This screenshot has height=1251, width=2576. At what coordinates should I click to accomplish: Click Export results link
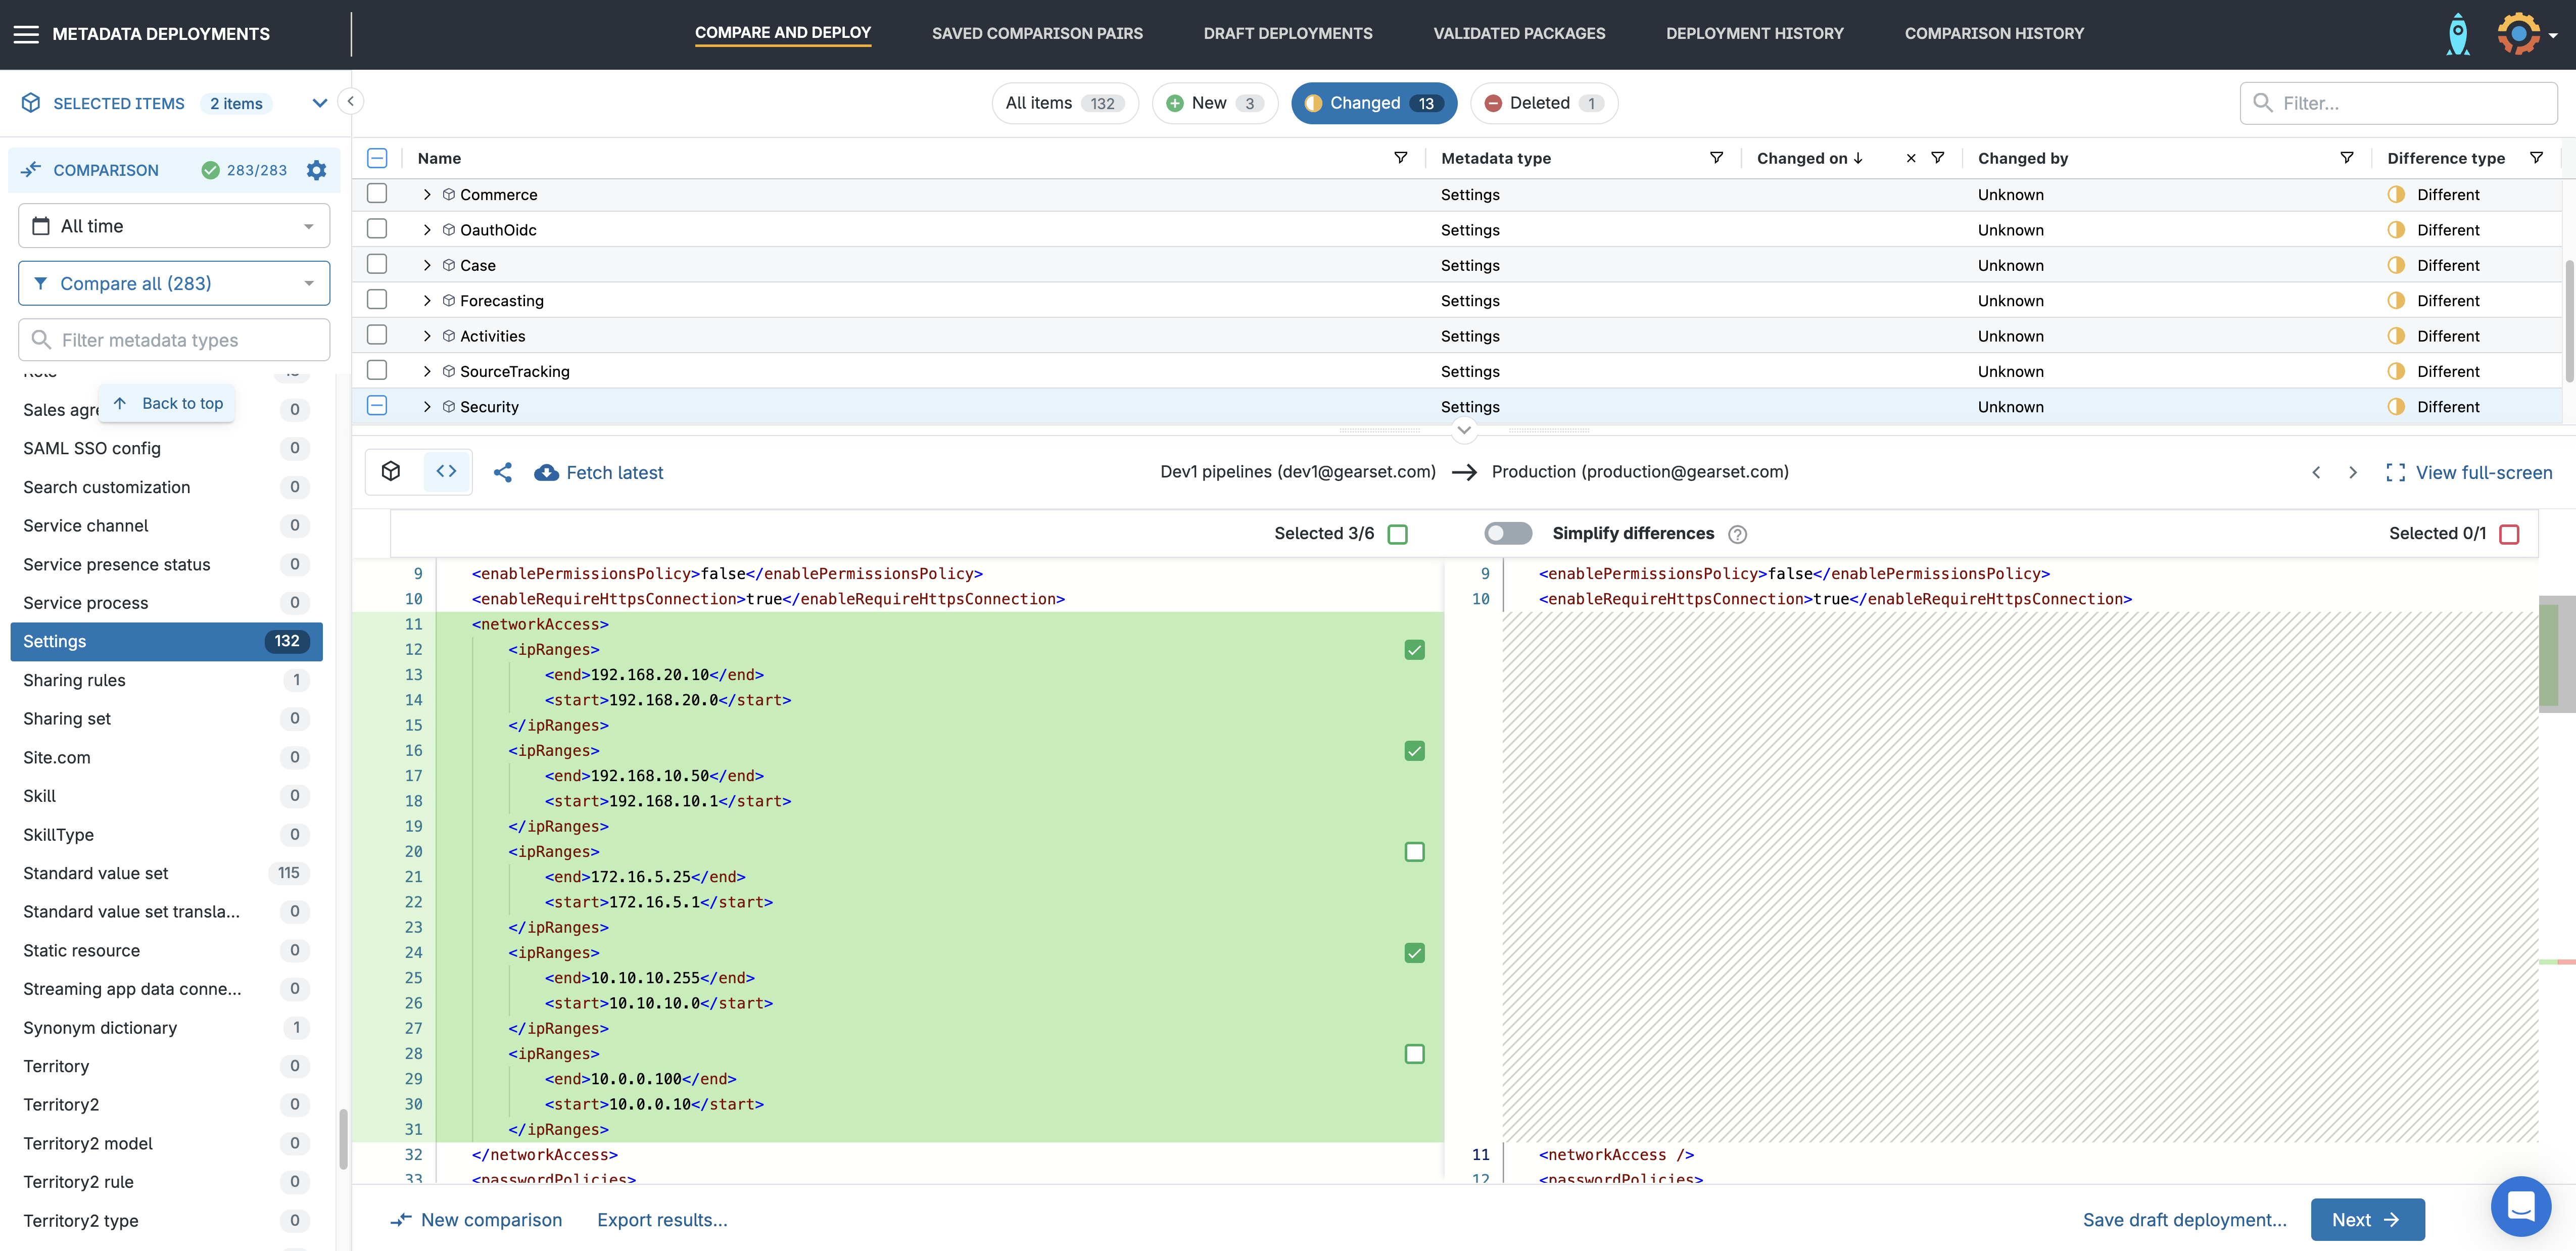662,1220
